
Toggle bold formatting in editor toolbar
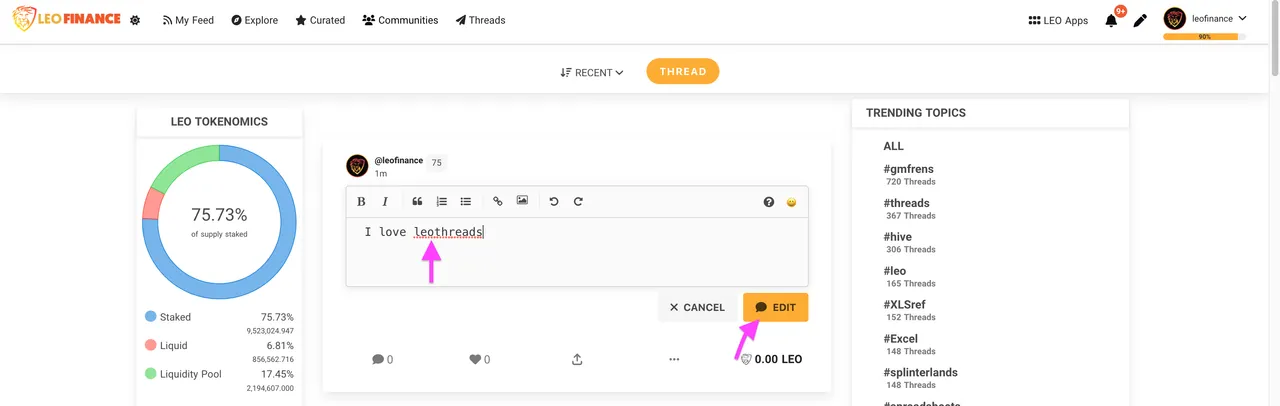(361, 201)
